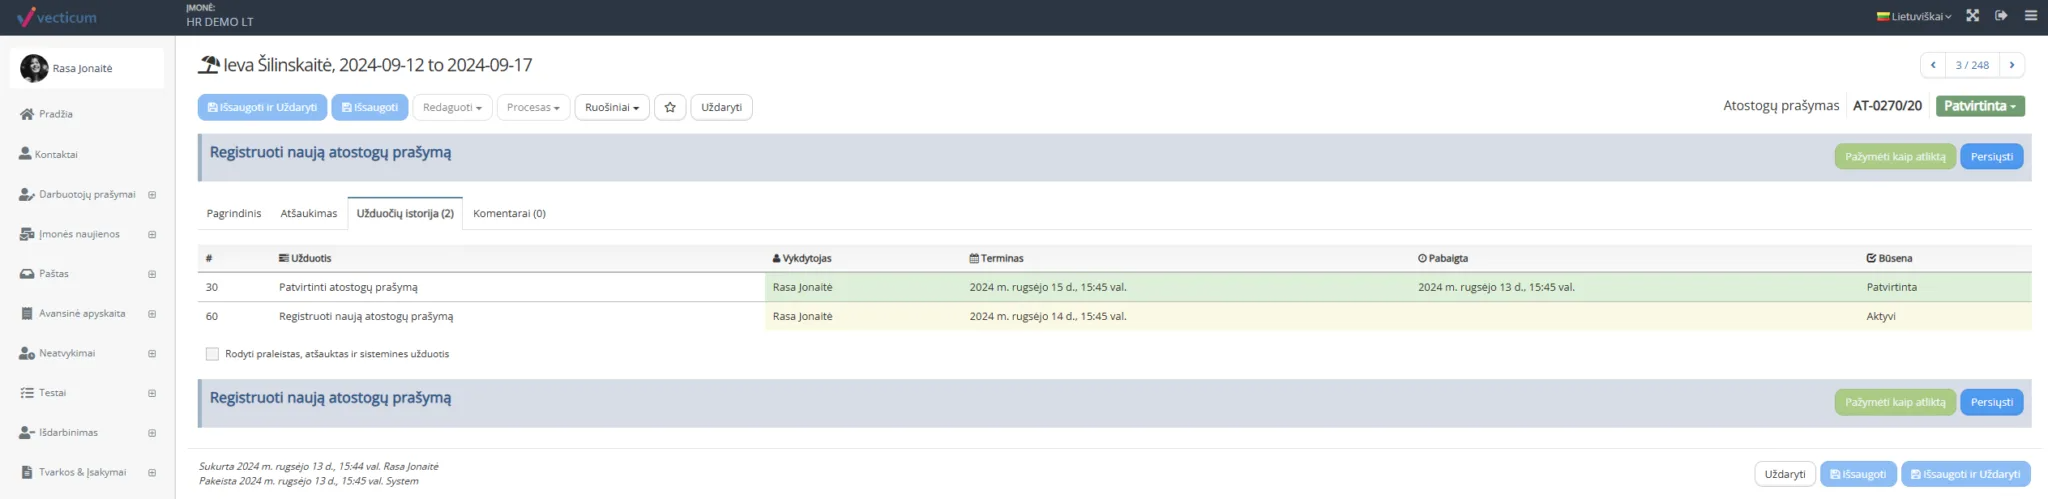
Task: Go to previous record arrow
Action: pos(1933,65)
